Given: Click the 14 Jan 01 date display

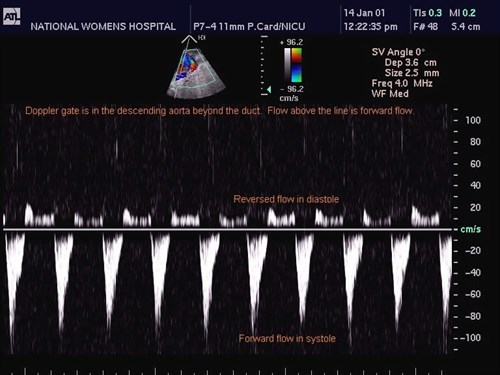Looking at the screenshot, I should pyautogui.click(x=364, y=13).
